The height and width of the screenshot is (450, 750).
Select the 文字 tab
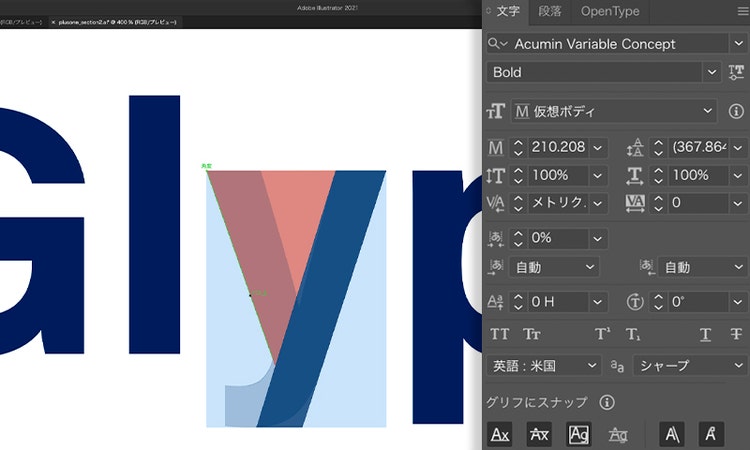pos(508,11)
